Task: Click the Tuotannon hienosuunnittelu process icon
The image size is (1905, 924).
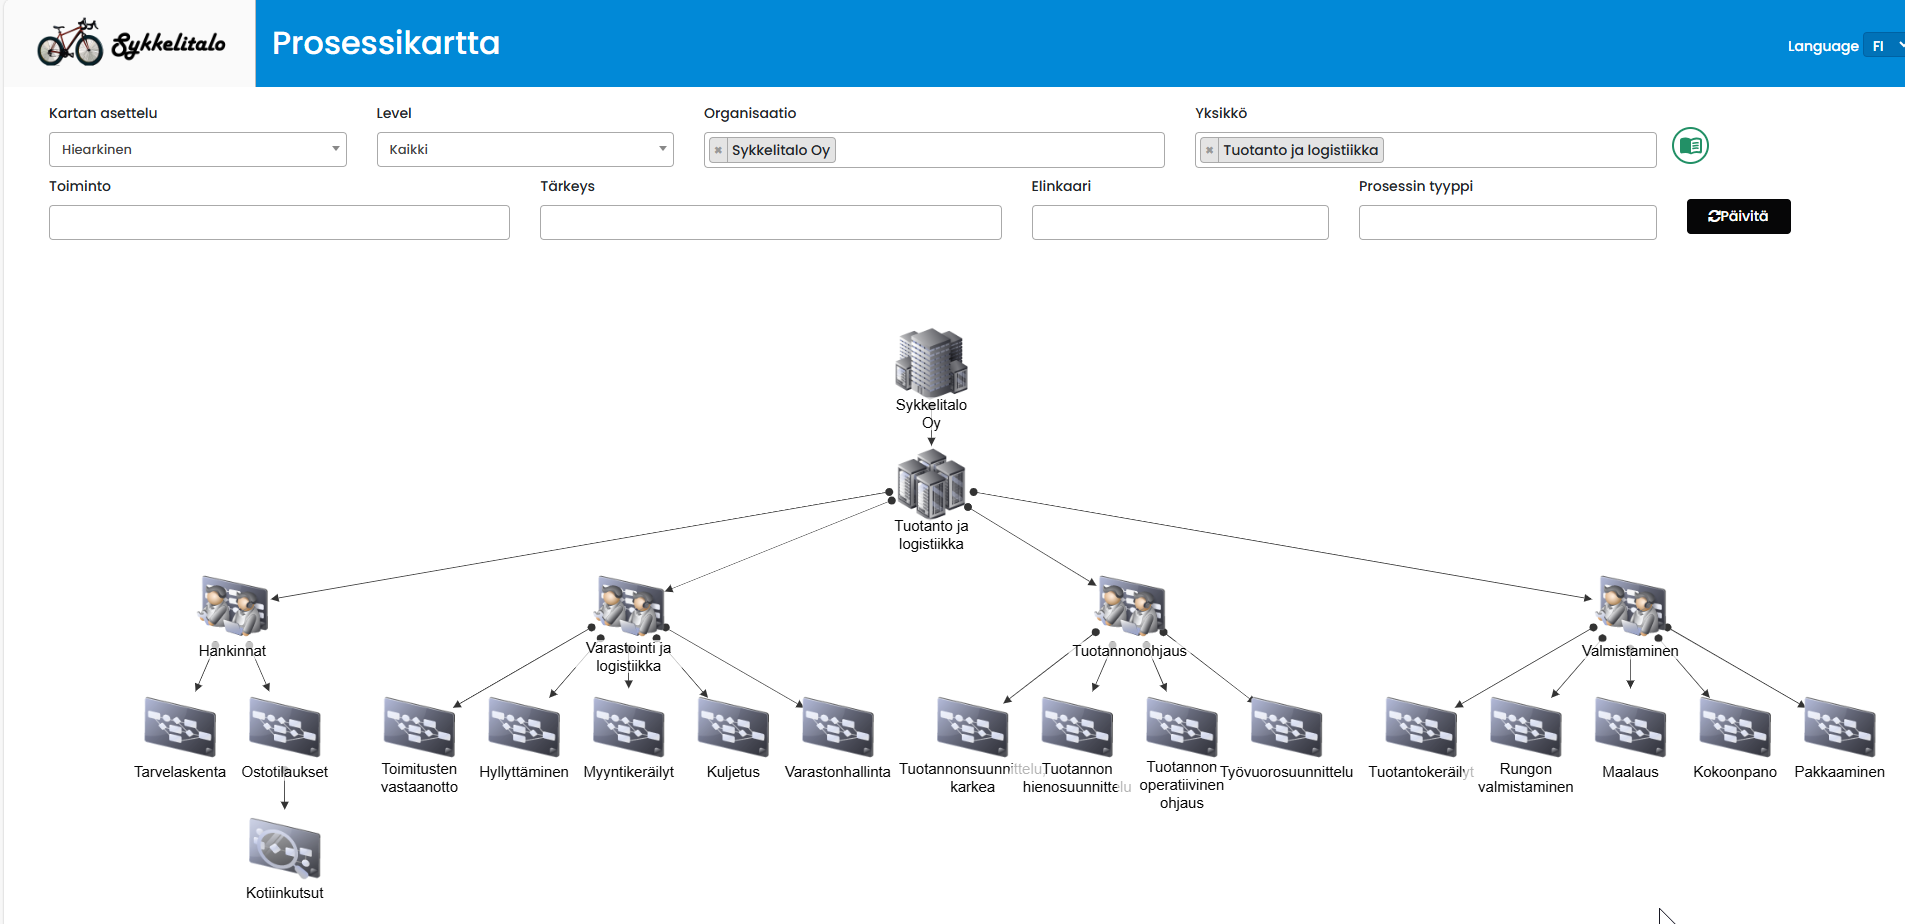Action: click(1077, 727)
